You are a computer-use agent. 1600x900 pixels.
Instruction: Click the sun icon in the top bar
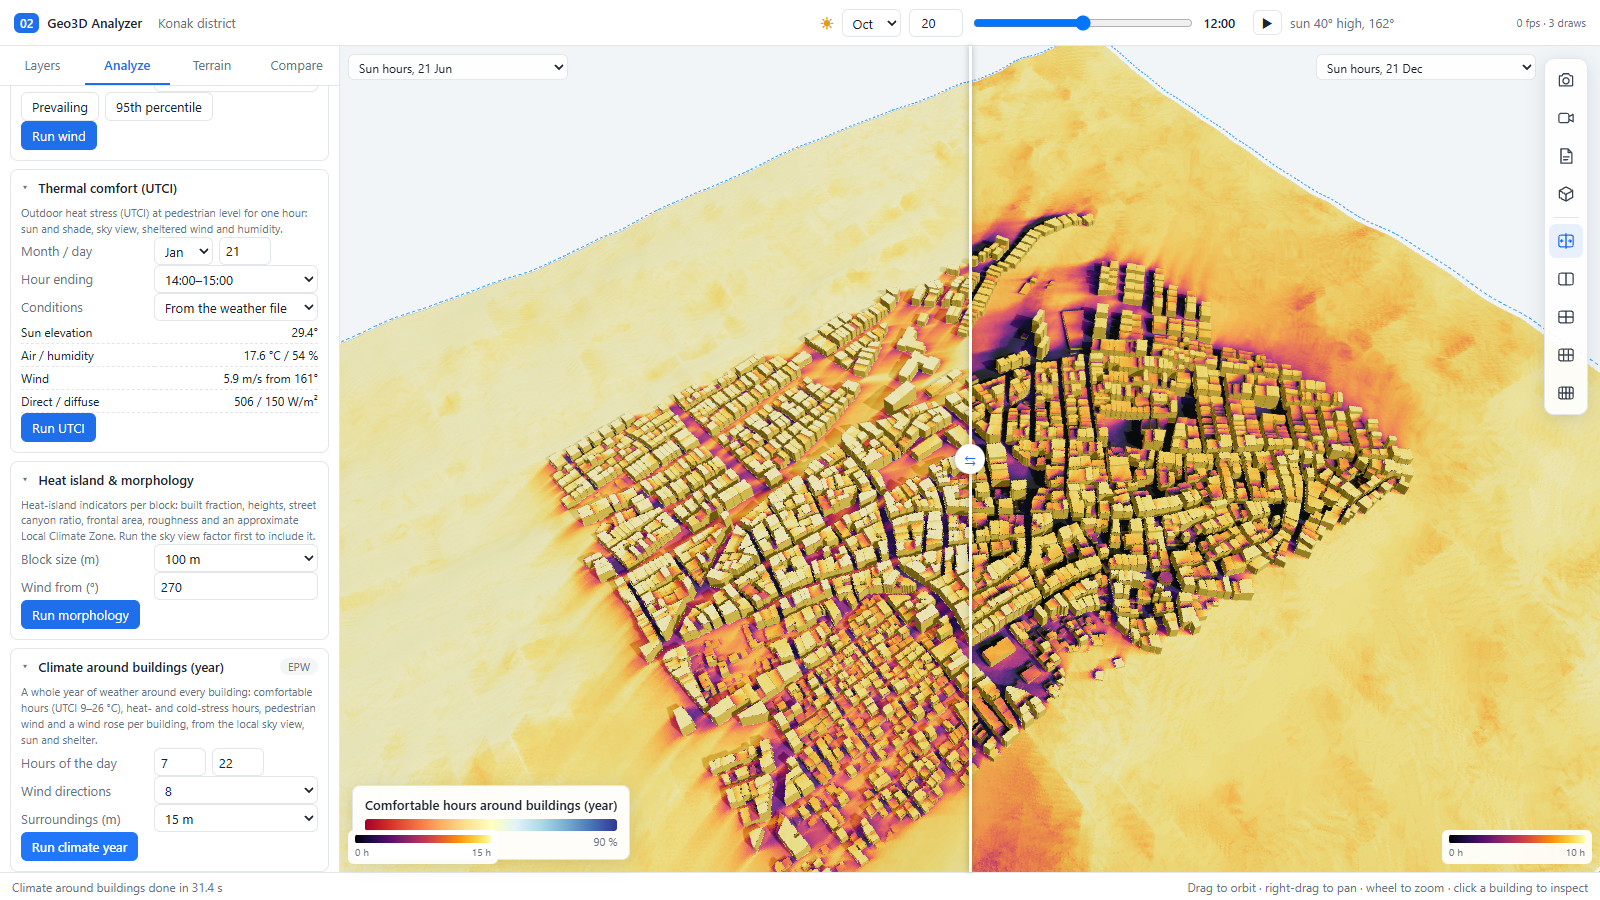[827, 23]
